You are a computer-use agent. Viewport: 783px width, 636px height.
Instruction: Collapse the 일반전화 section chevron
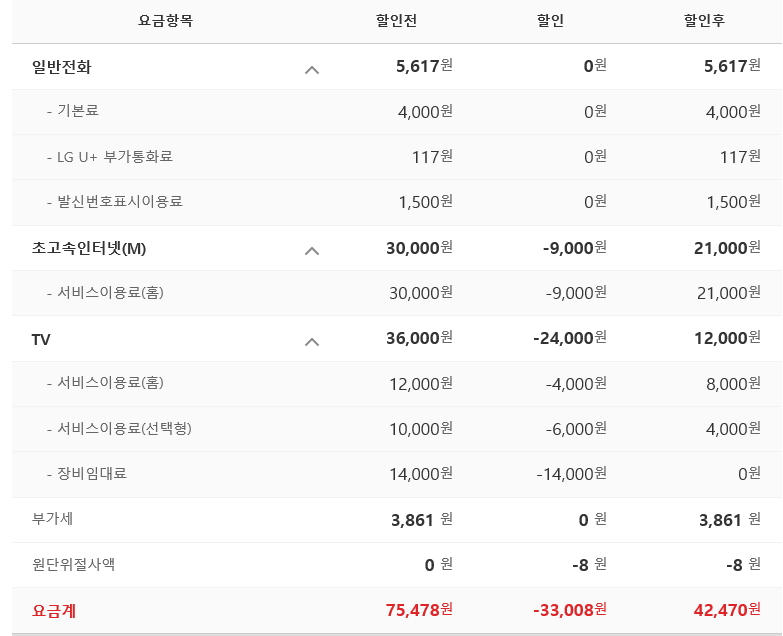(x=312, y=69)
